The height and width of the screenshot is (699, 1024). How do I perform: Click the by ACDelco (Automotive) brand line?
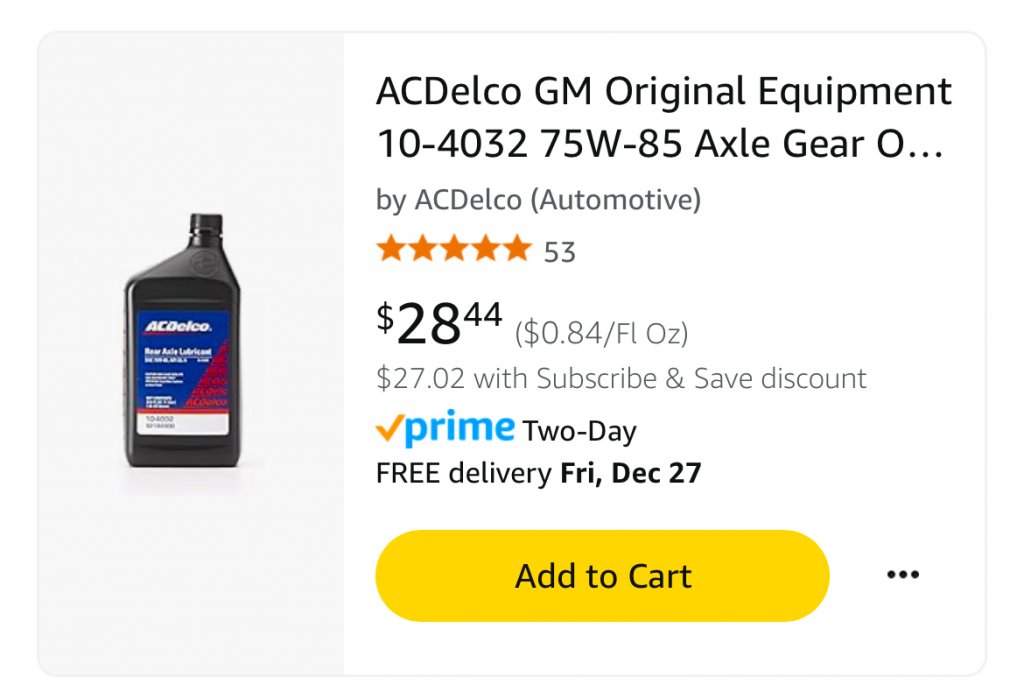click(538, 200)
